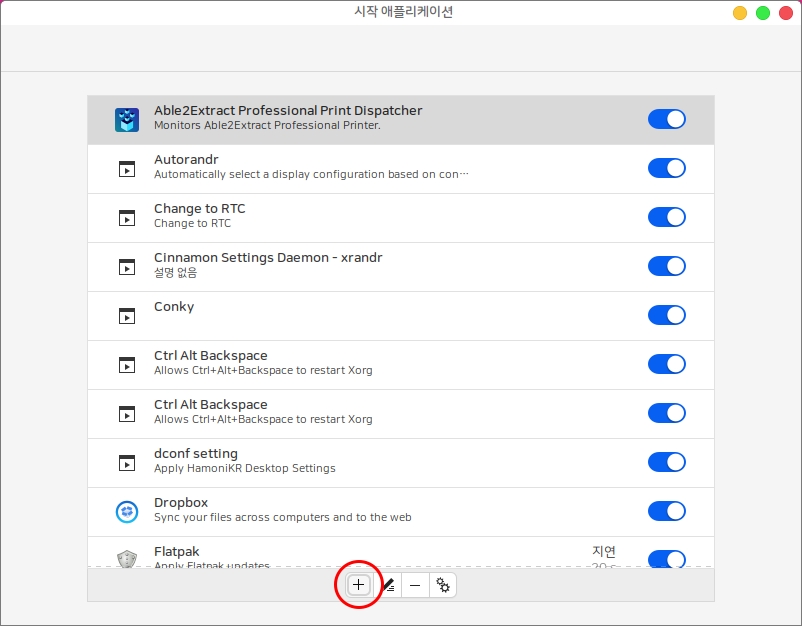The height and width of the screenshot is (626, 802).
Task: Click the gears run-now icon in bottom toolbar
Action: click(443, 585)
